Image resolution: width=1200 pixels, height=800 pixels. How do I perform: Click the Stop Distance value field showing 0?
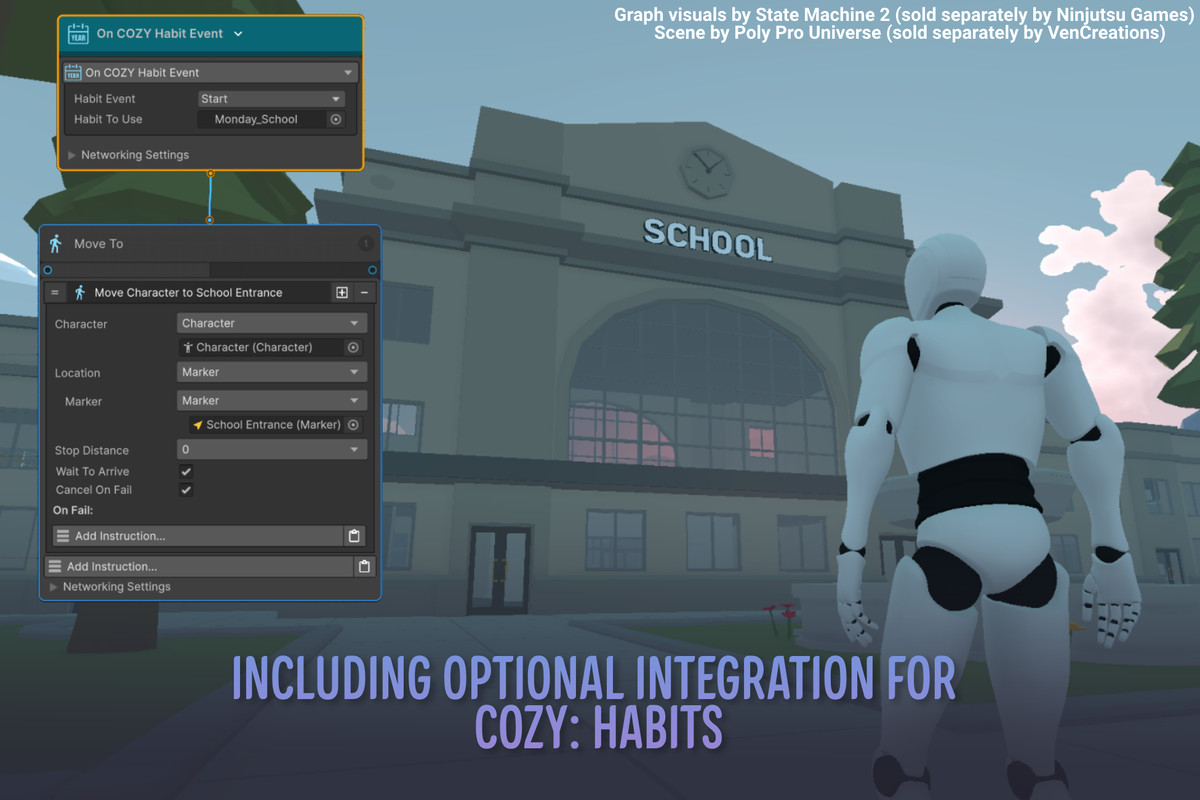pyautogui.click(x=271, y=449)
